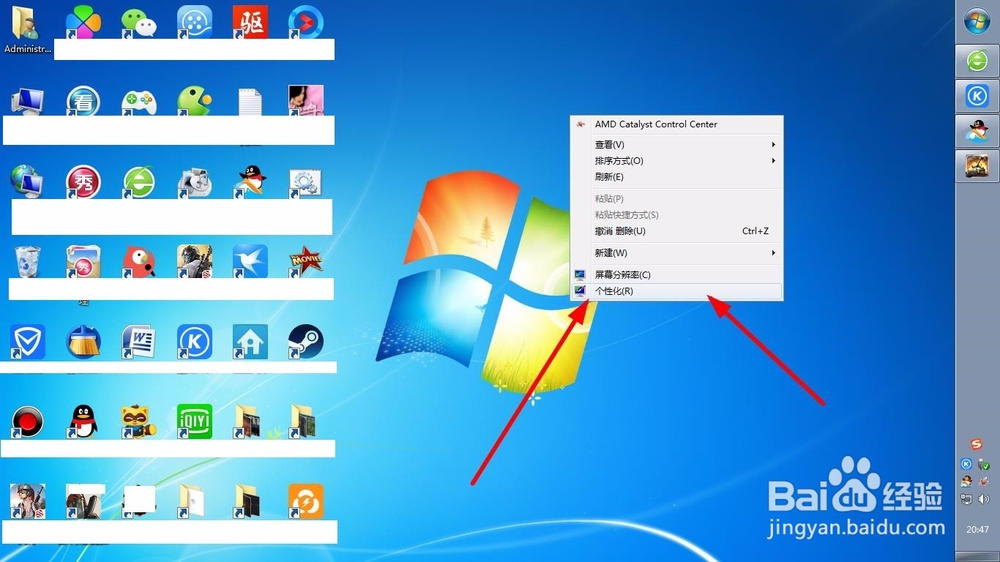Expand the 查看(V) submenu

click(677, 145)
